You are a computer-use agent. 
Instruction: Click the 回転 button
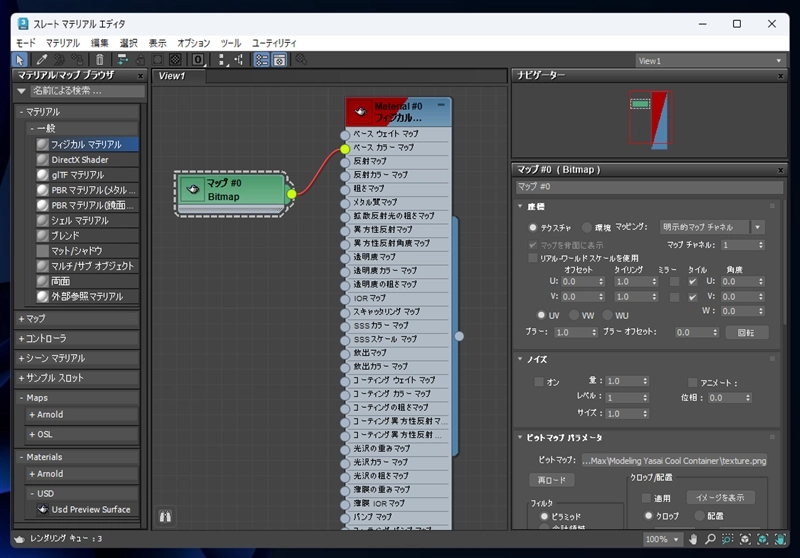pyautogui.click(x=746, y=333)
